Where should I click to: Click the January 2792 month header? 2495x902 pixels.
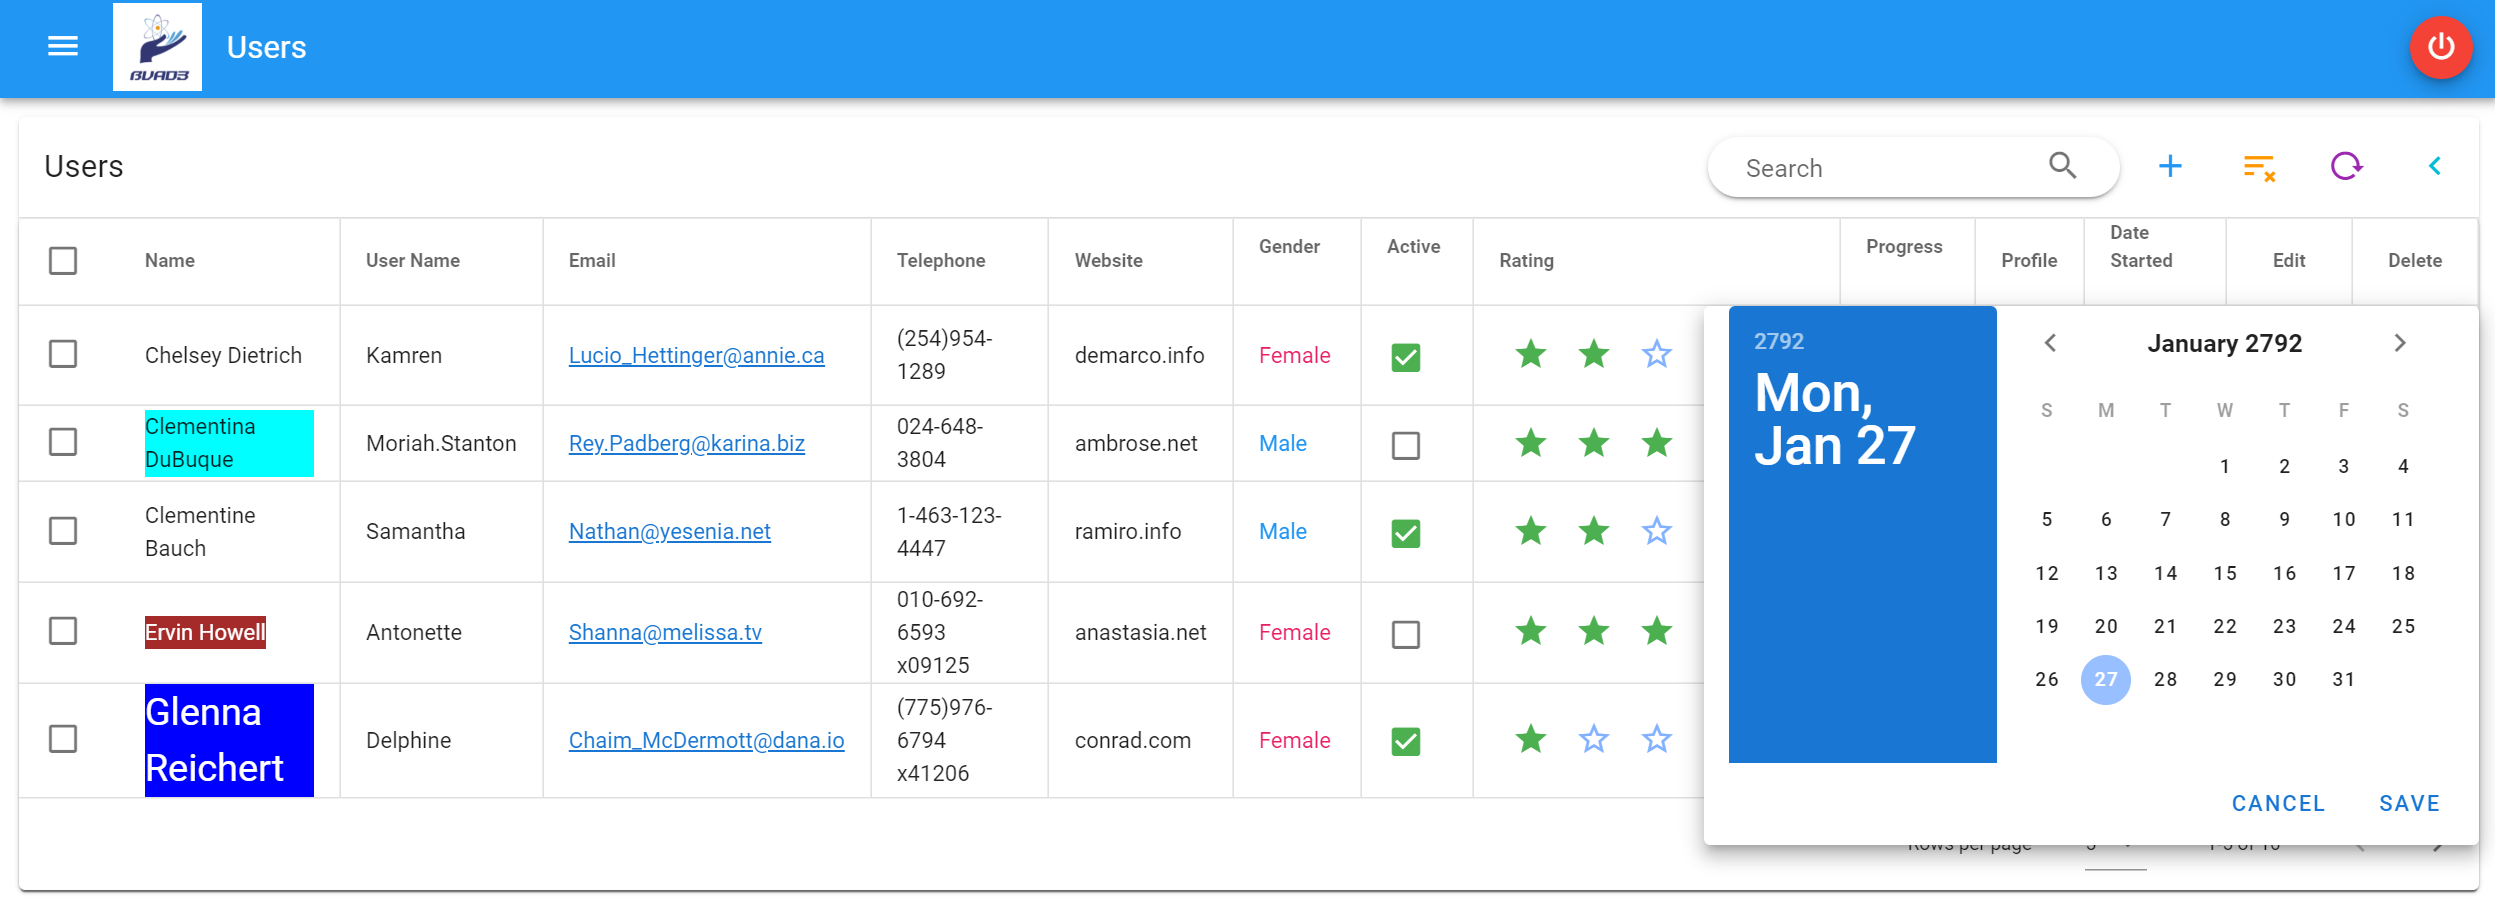2224,343
